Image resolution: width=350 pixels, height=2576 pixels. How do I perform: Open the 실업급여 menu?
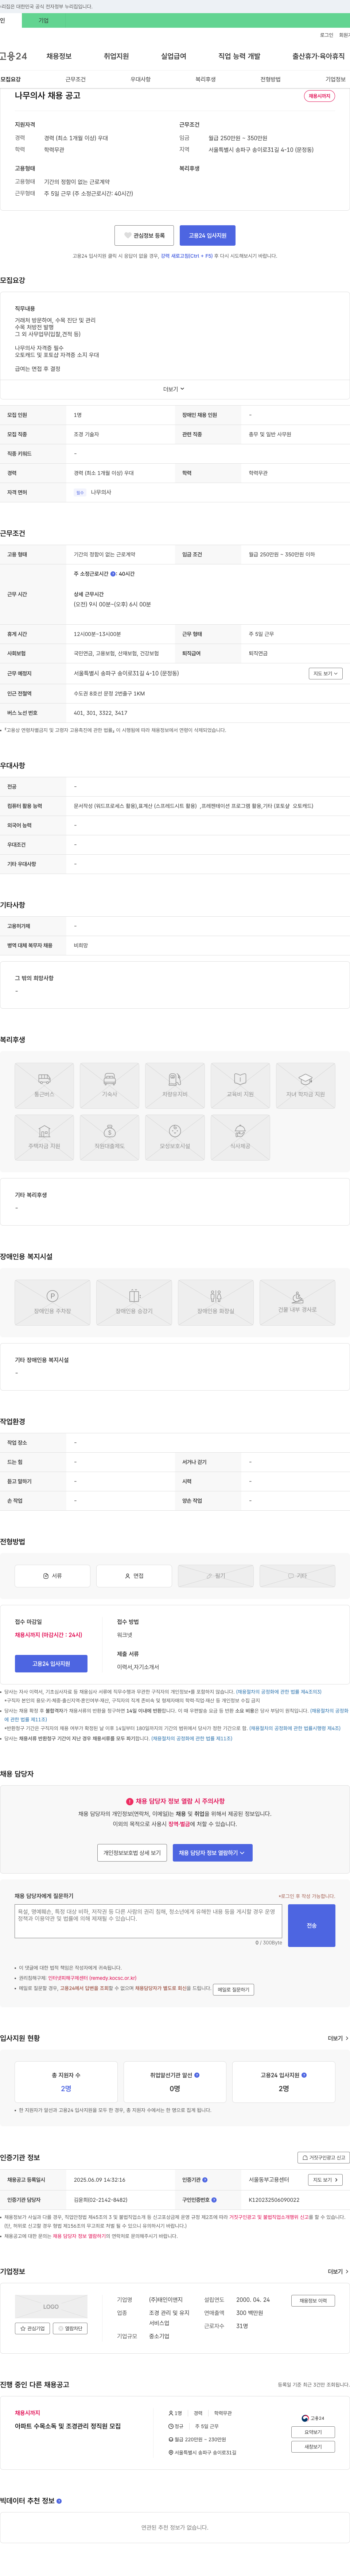174,56
